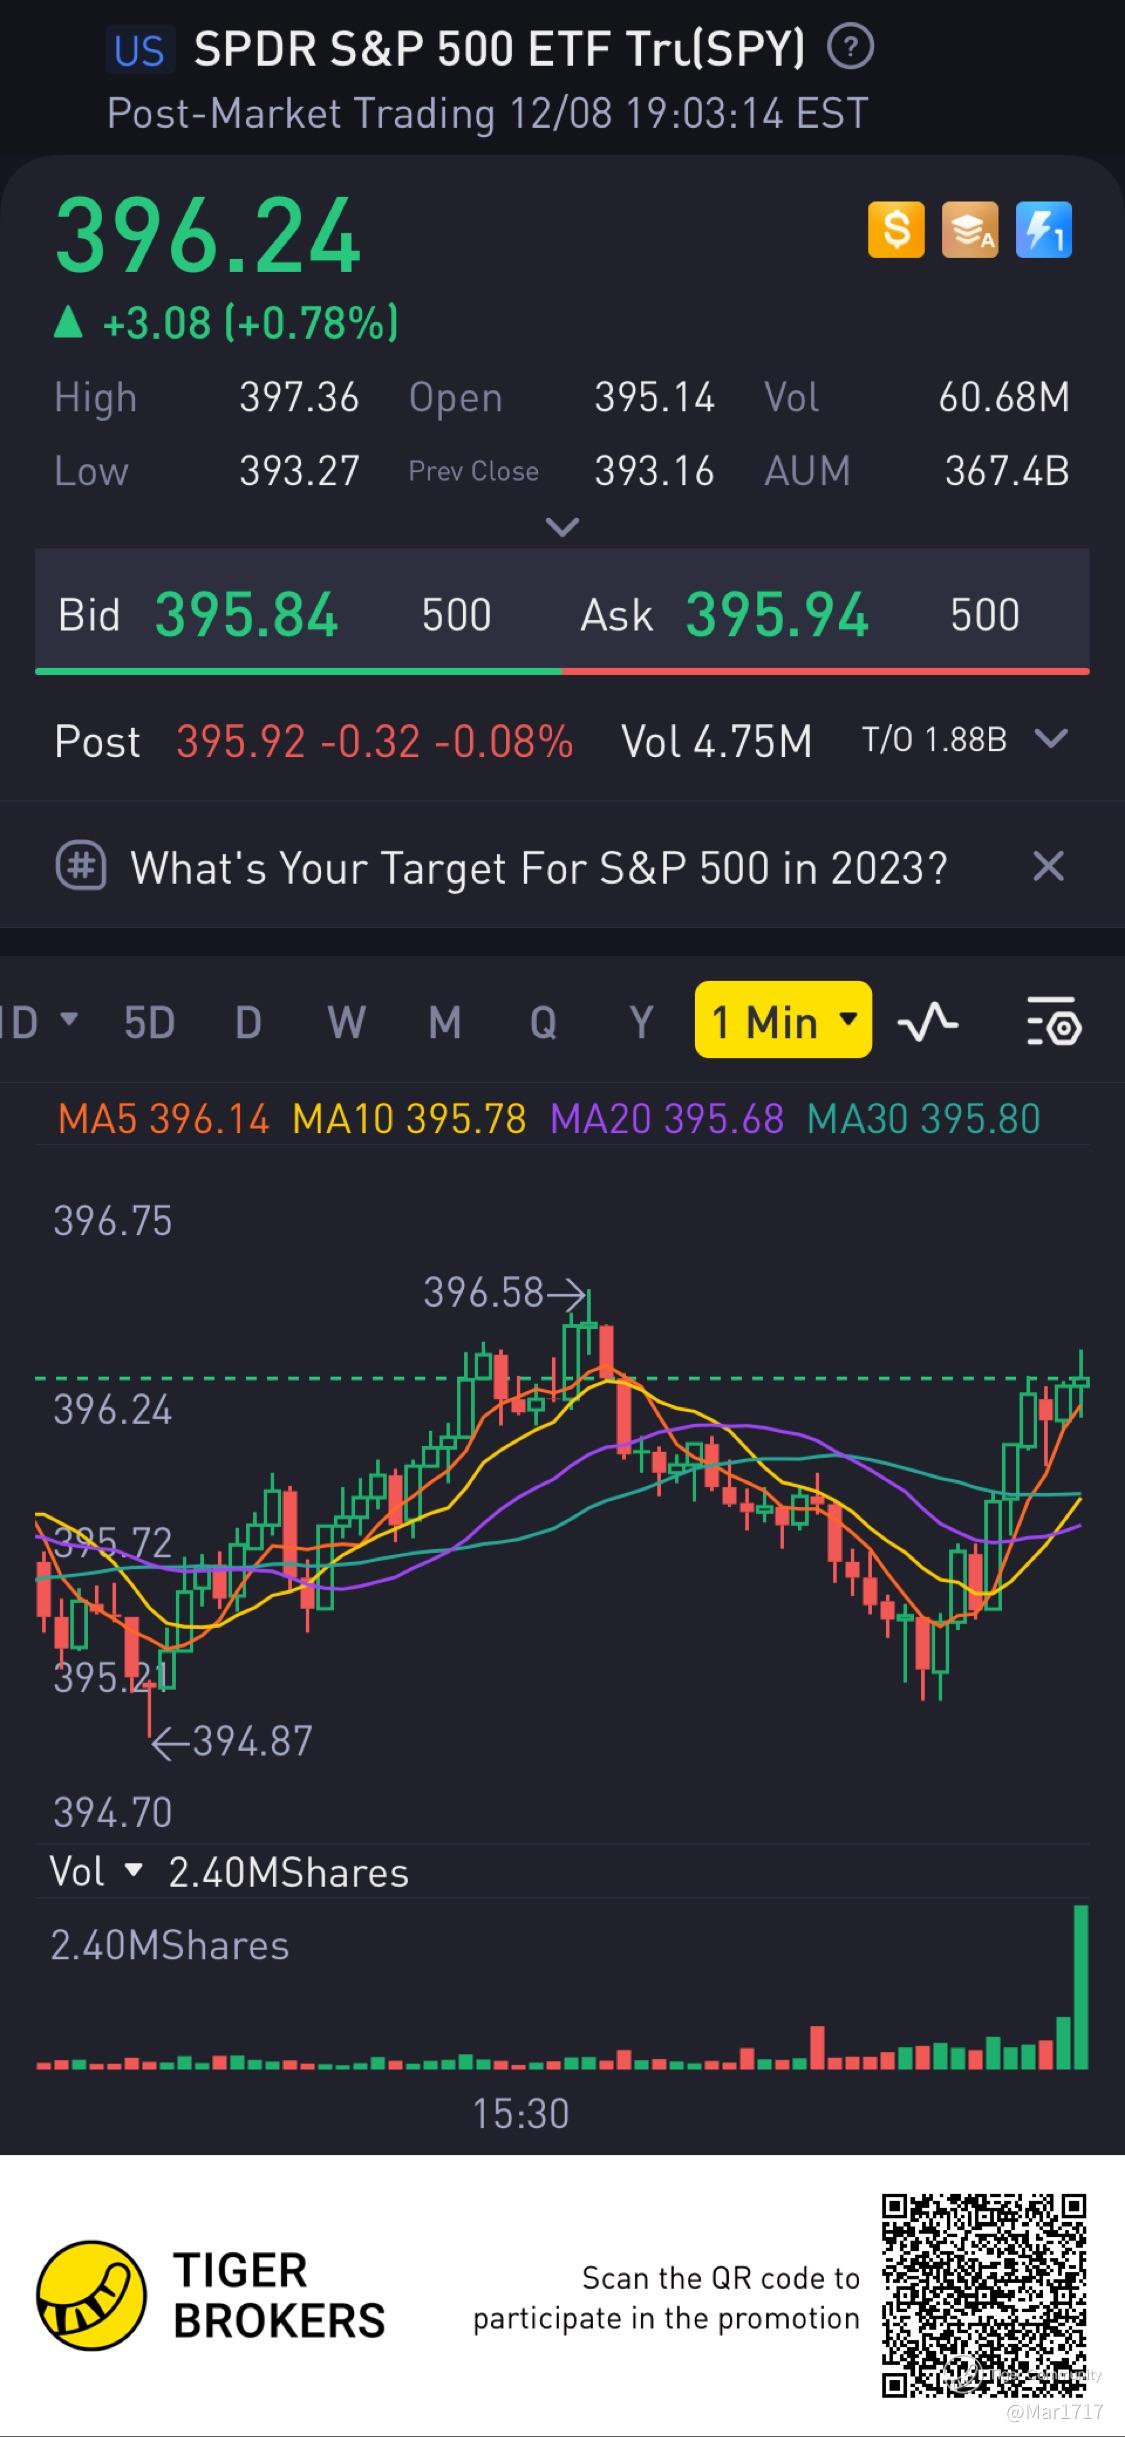Open the Vol indicator dropdown below the chart
The height and width of the screenshot is (2437, 1125).
pyautogui.click(x=96, y=1871)
